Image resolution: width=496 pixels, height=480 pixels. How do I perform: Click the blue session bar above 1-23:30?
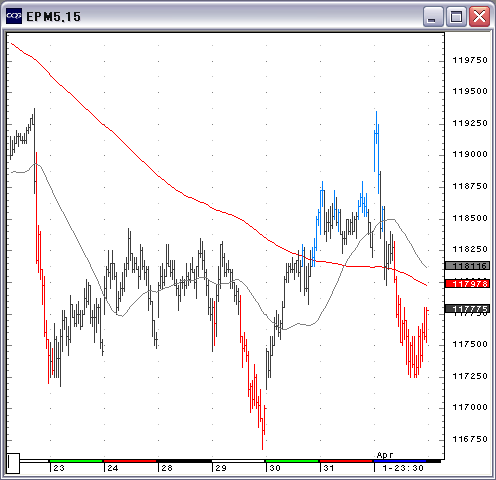tap(400, 461)
